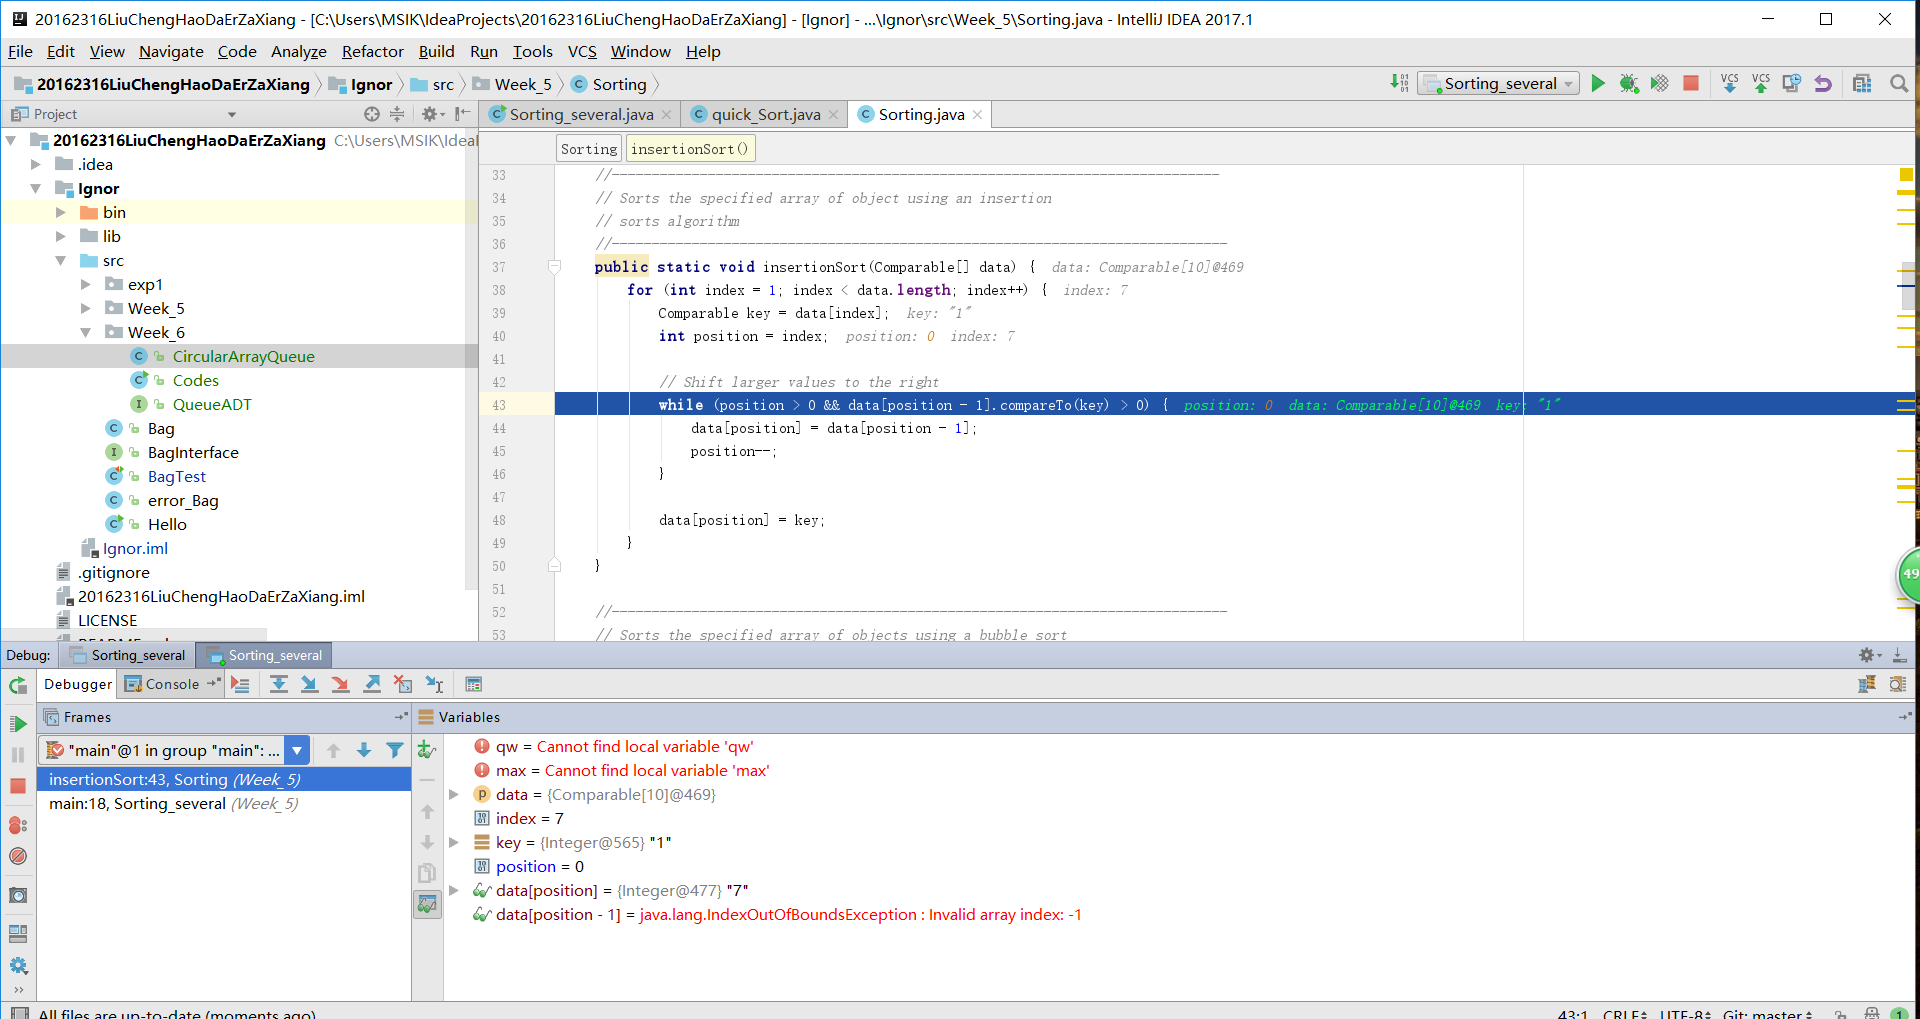The image size is (1920, 1019).
Task: Click insertionSort() breadcrumb in editor
Action: [x=690, y=149]
